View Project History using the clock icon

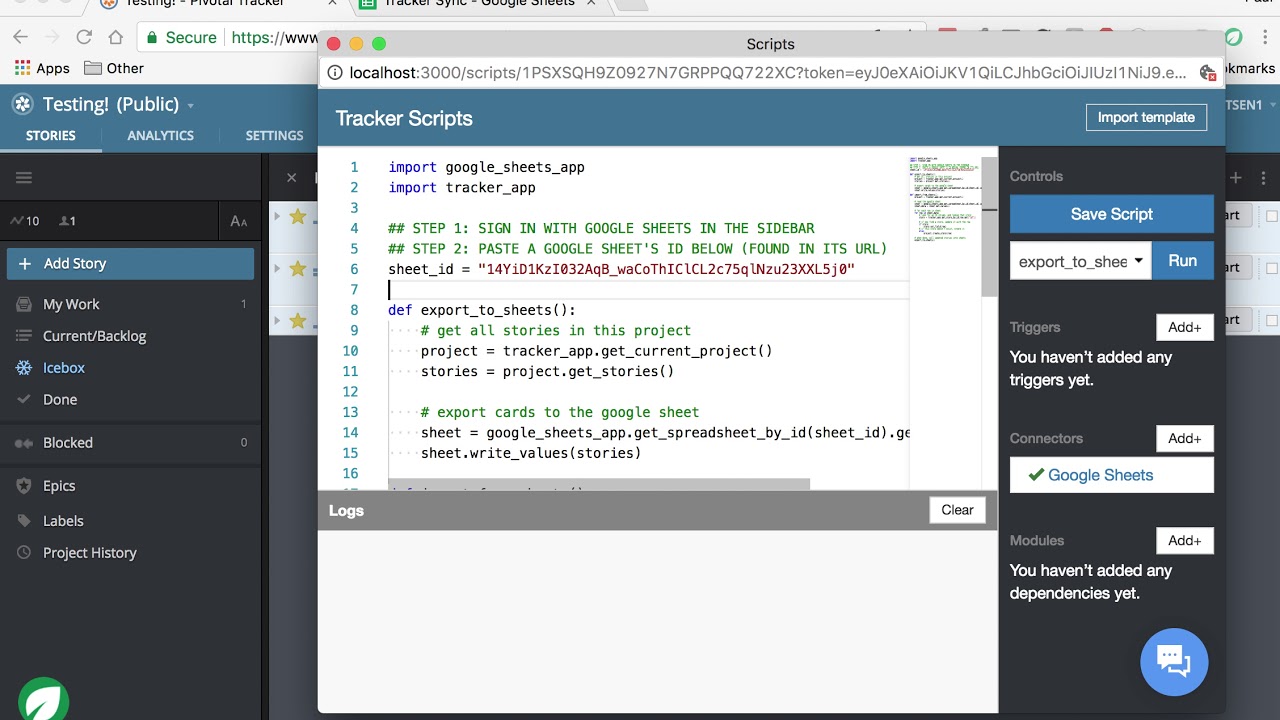pyautogui.click(x=22, y=552)
